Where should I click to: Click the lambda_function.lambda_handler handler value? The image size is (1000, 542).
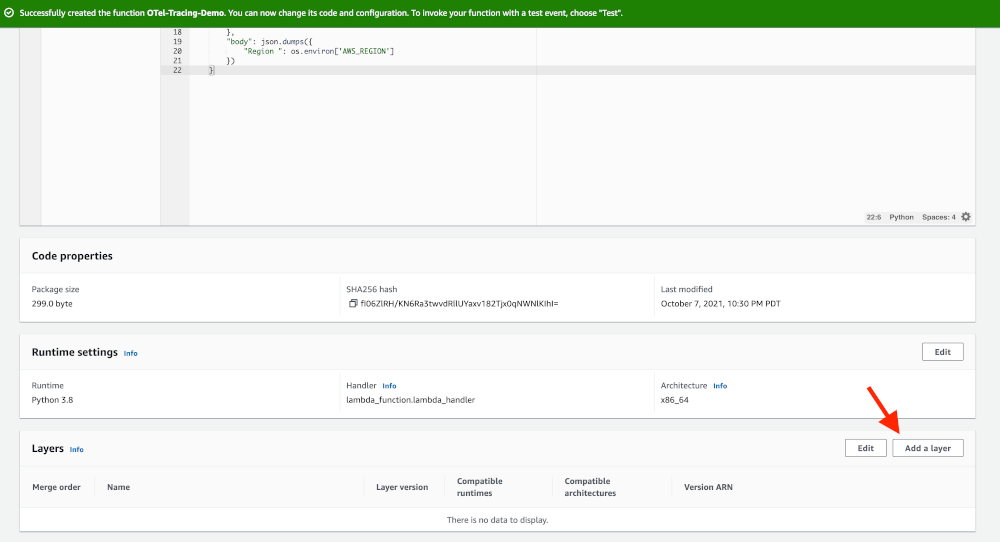411,400
